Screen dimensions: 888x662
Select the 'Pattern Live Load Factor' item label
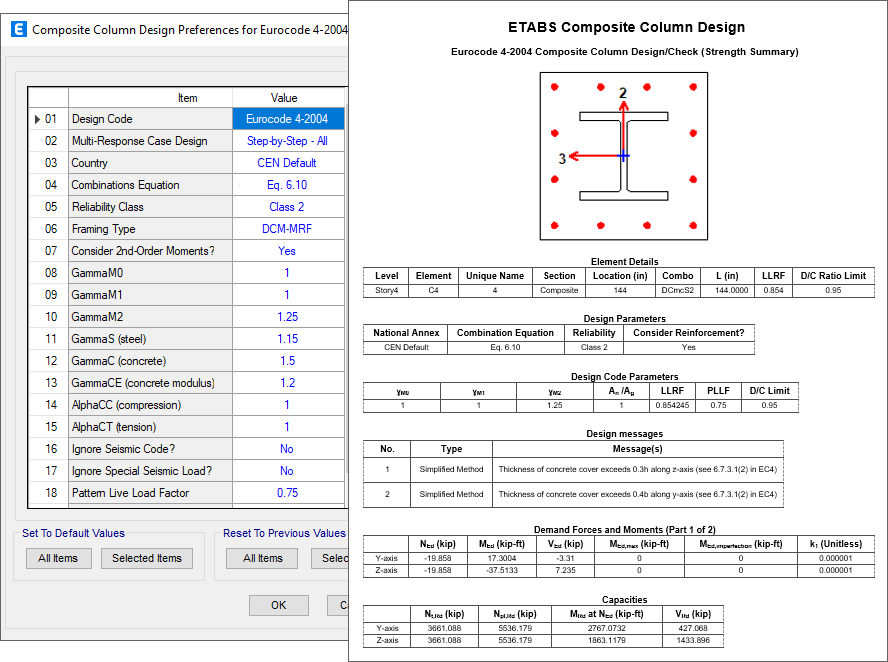[x=130, y=493]
